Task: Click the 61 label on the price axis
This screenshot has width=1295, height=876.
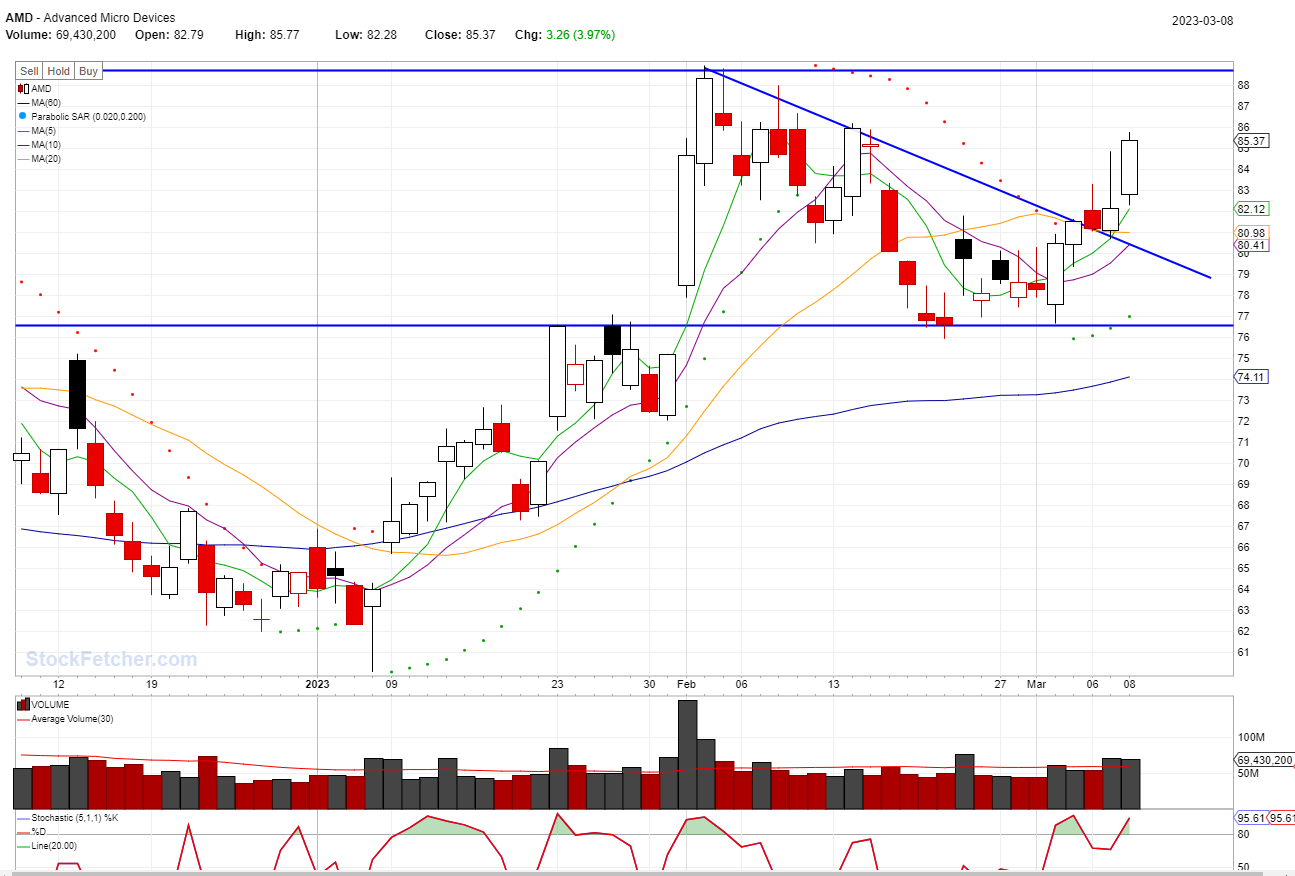Action: coord(1243,652)
